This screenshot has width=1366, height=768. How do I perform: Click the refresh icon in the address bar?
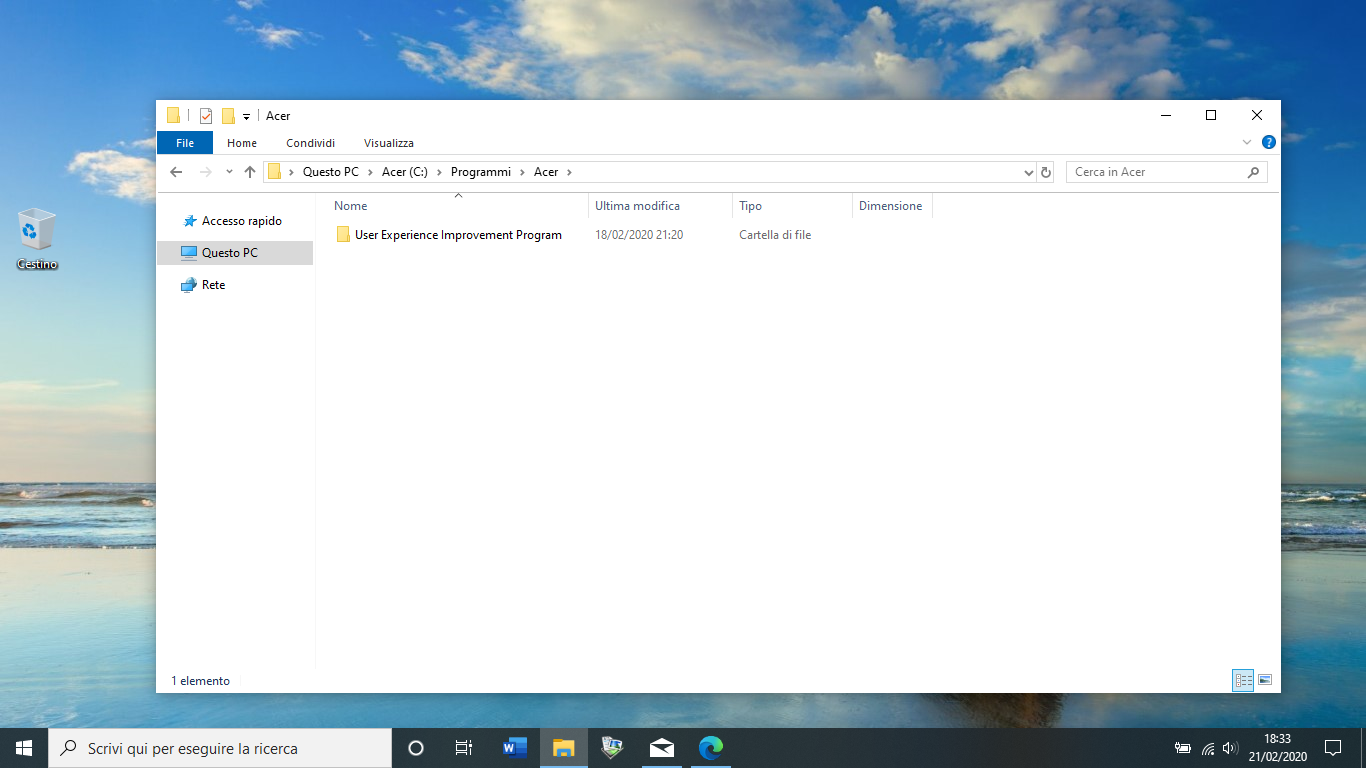pos(1046,171)
